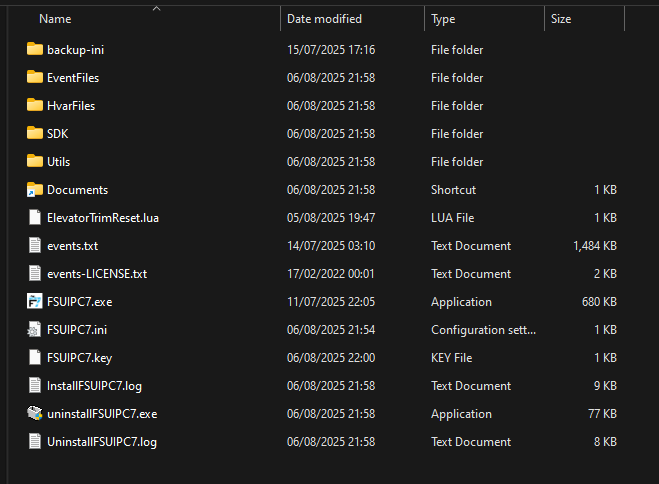Screen dimensions: 659x484
Task: Click the 2 KB size value
Action: (x=605, y=274)
